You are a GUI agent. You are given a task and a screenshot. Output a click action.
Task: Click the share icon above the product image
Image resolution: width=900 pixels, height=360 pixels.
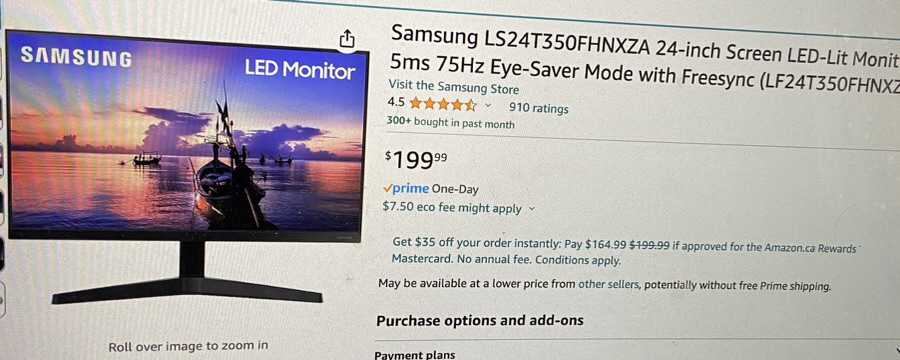click(x=347, y=38)
